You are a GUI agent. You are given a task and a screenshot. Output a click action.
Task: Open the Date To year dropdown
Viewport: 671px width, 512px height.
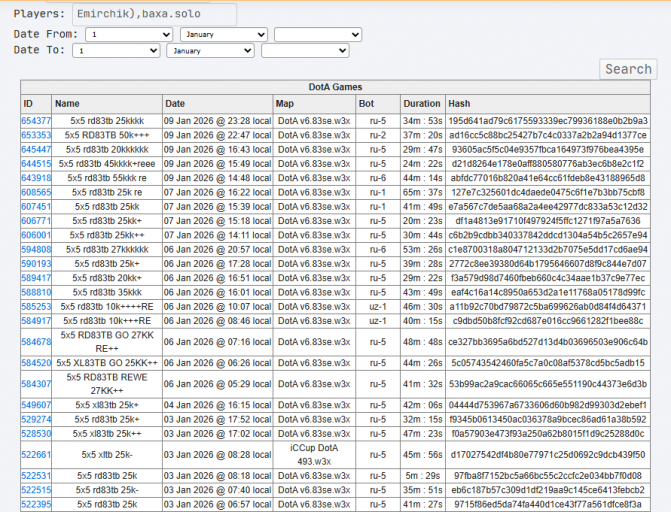pos(305,51)
